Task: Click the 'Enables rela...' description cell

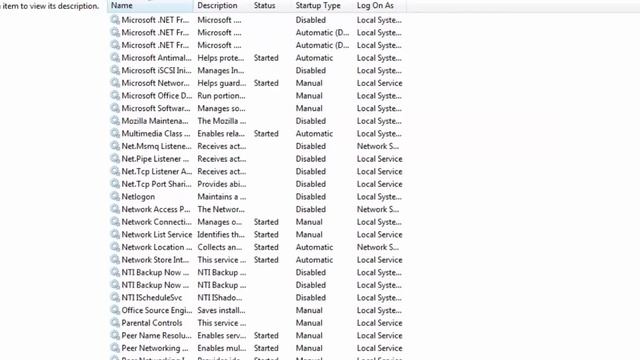Action: pyautogui.click(x=221, y=133)
